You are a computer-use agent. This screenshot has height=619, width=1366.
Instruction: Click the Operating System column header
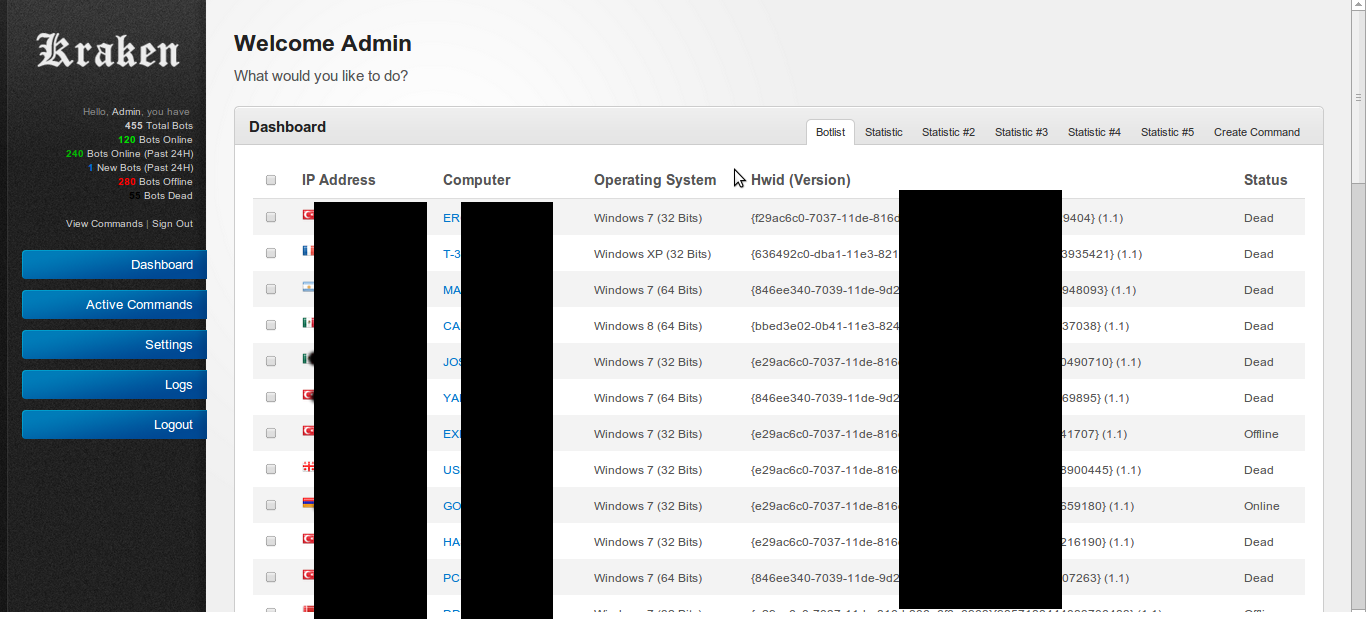click(x=654, y=181)
